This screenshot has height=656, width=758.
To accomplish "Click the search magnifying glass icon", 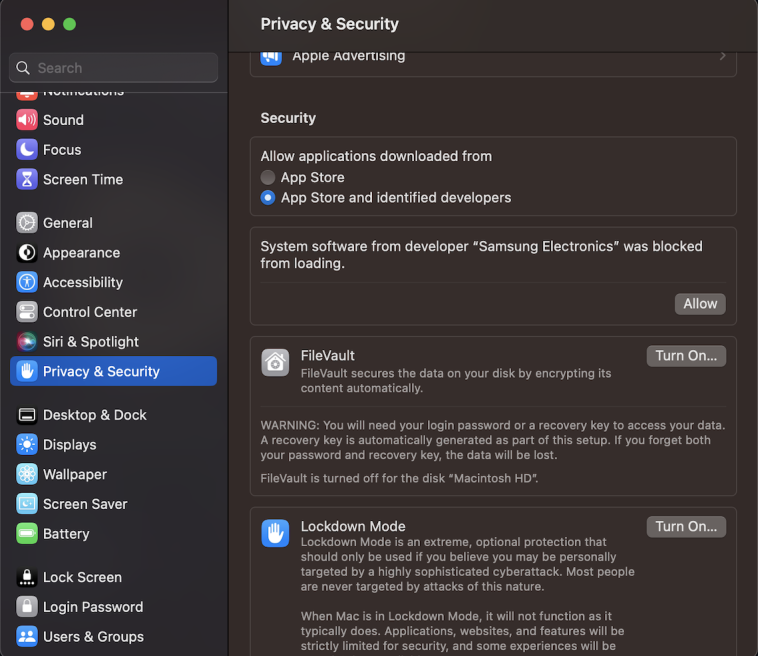I will pyautogui.click(x=23, y=68).
